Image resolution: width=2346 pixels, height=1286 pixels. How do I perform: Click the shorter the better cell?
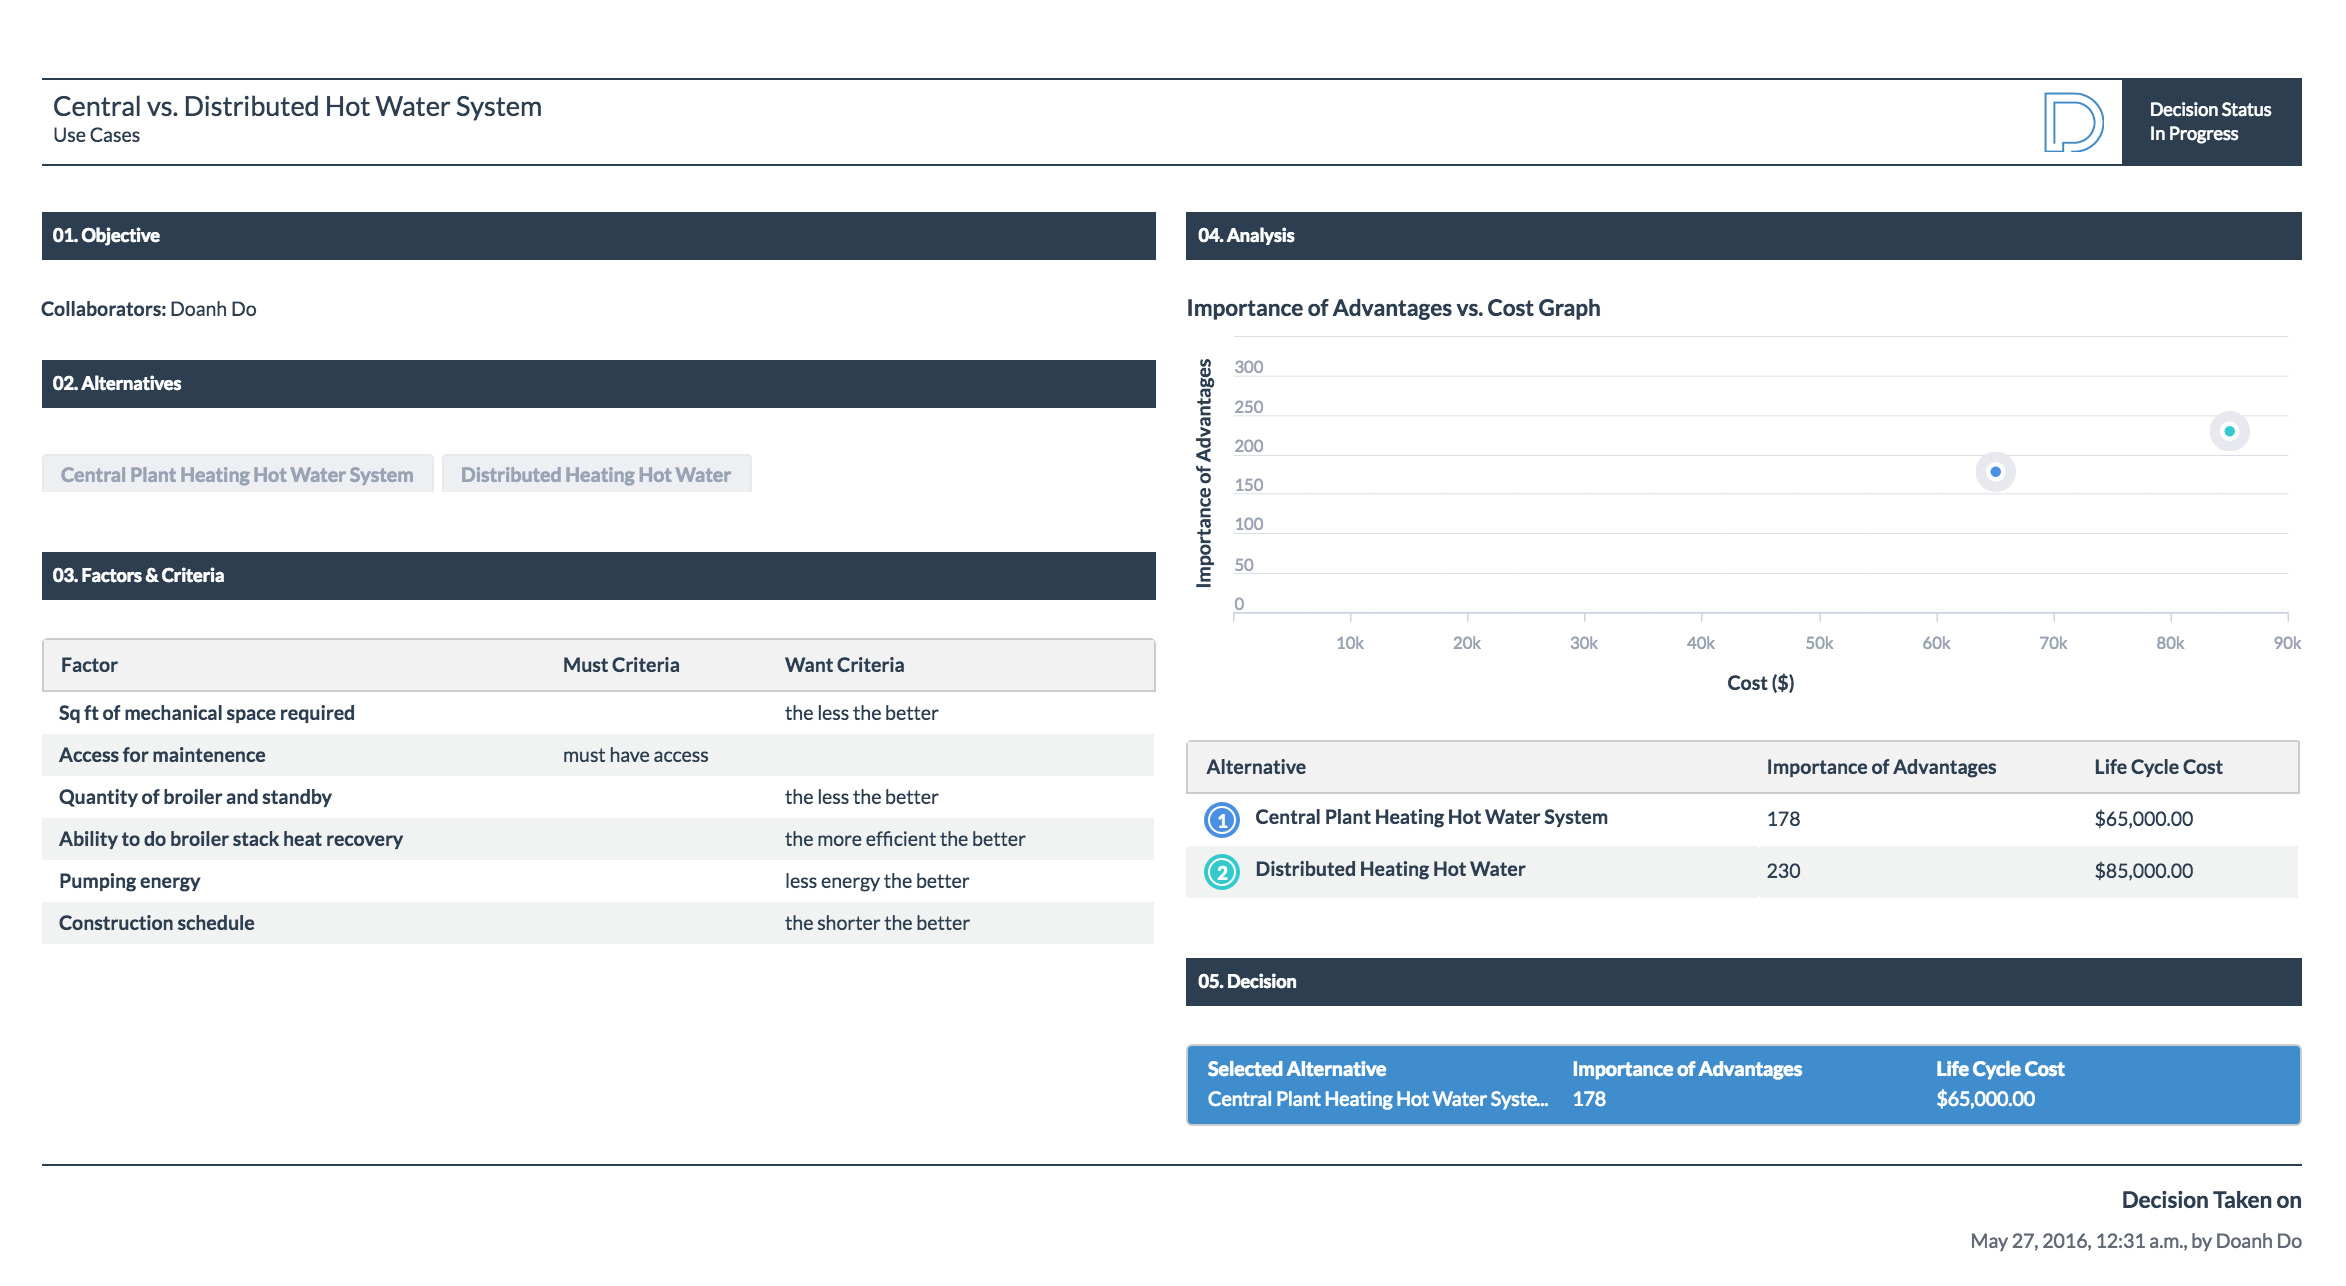pyautogui.click(x=876, y=923)
